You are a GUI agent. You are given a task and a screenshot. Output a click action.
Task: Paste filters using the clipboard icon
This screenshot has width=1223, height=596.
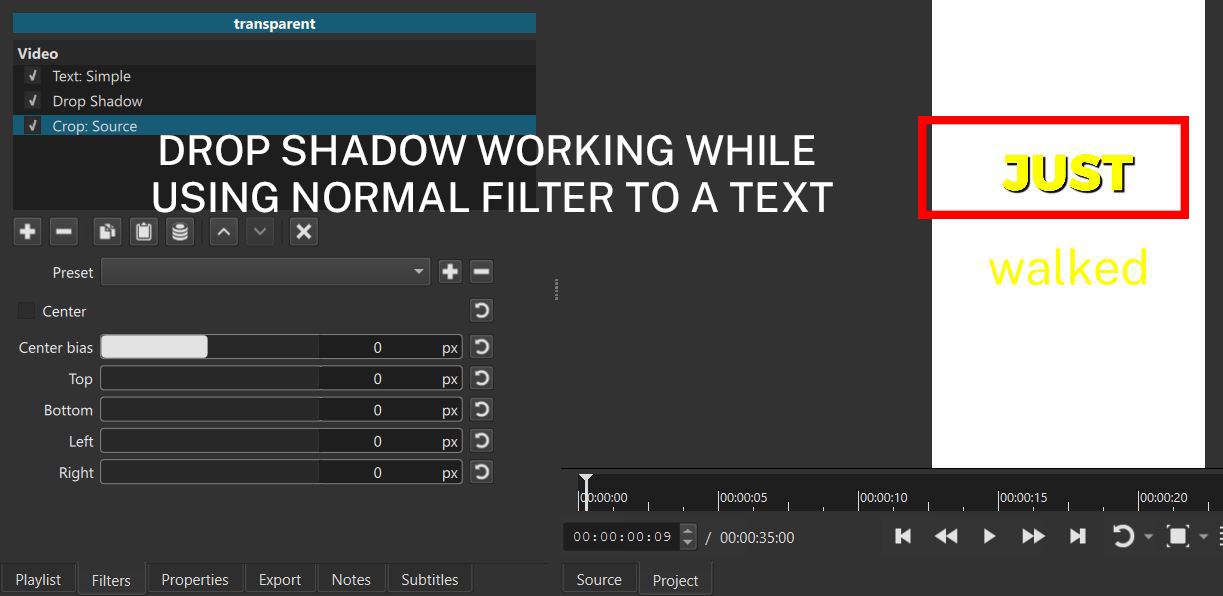(x=143, y=232)
